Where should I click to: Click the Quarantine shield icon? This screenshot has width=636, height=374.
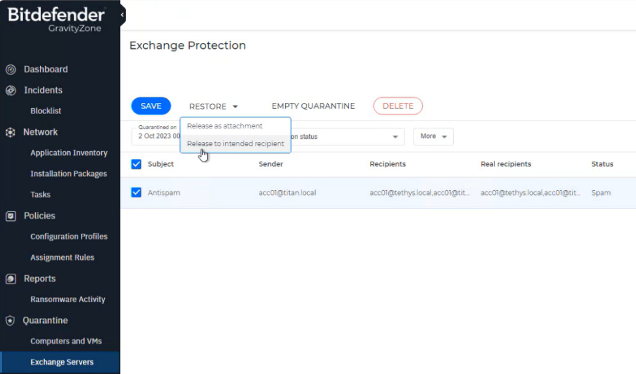coord(10,320)
